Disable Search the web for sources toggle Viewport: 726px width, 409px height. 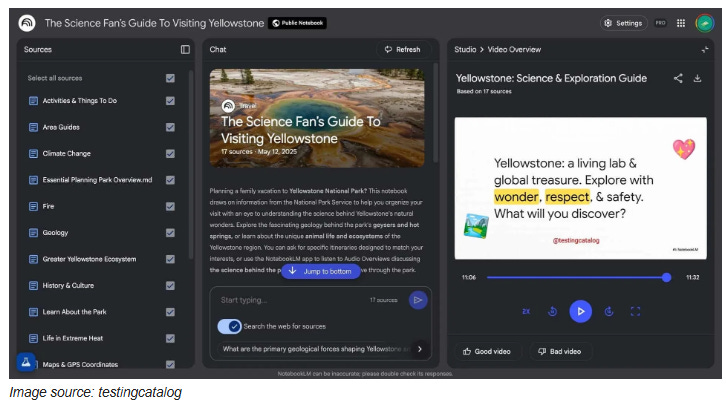coord(229,326)
